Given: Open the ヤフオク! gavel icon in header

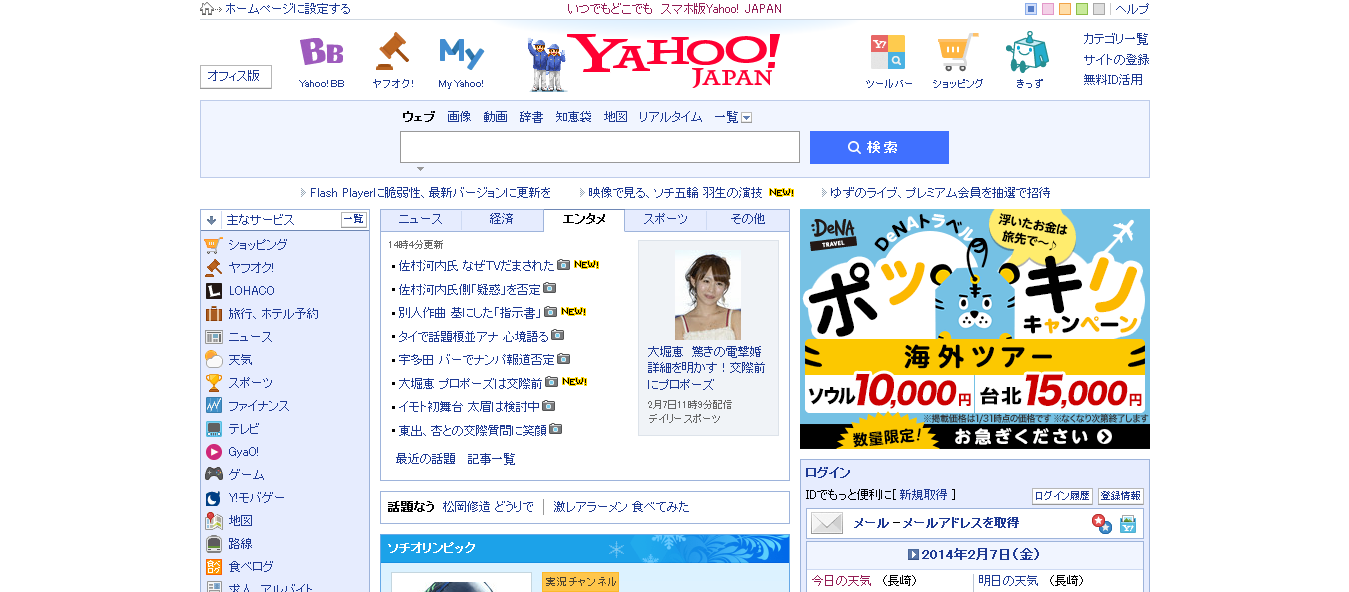Looking at the screenshot, I should coord(392,51).
